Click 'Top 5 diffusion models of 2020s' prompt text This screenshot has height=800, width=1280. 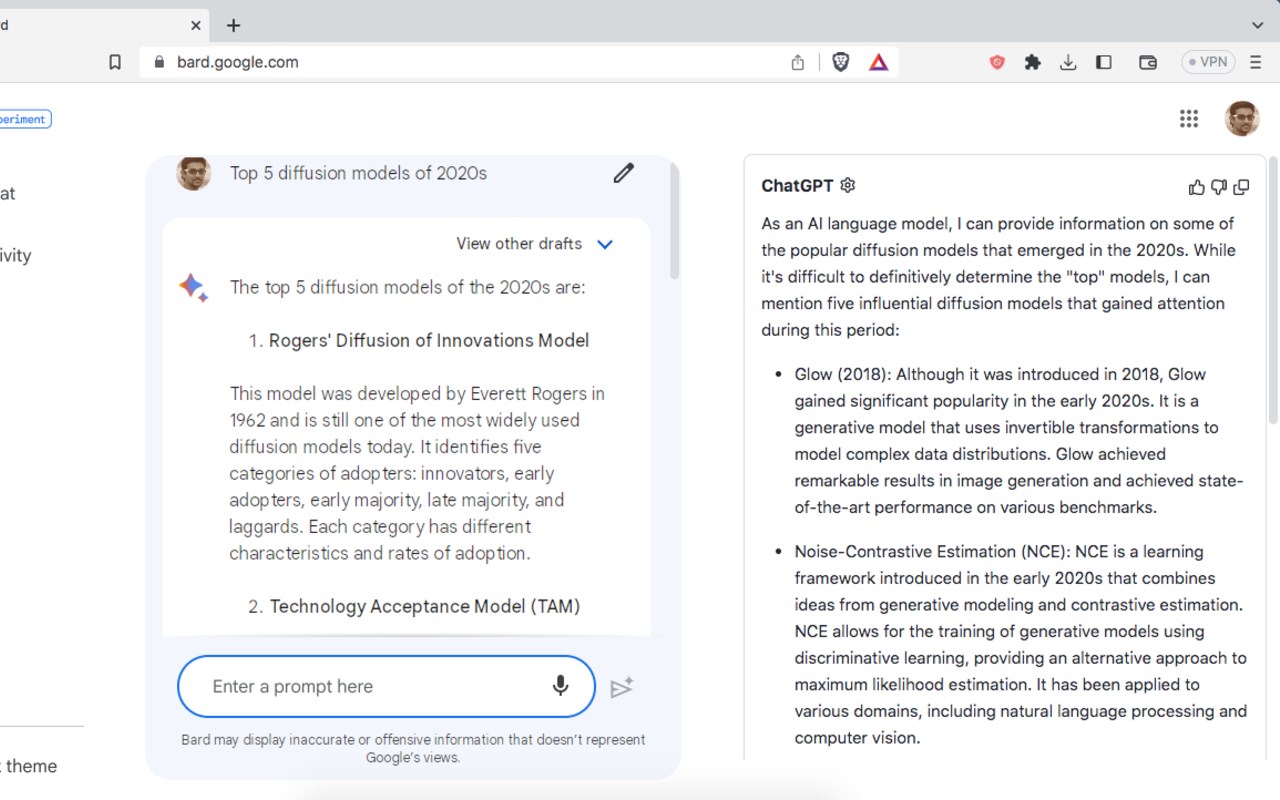tap(358, 173)
